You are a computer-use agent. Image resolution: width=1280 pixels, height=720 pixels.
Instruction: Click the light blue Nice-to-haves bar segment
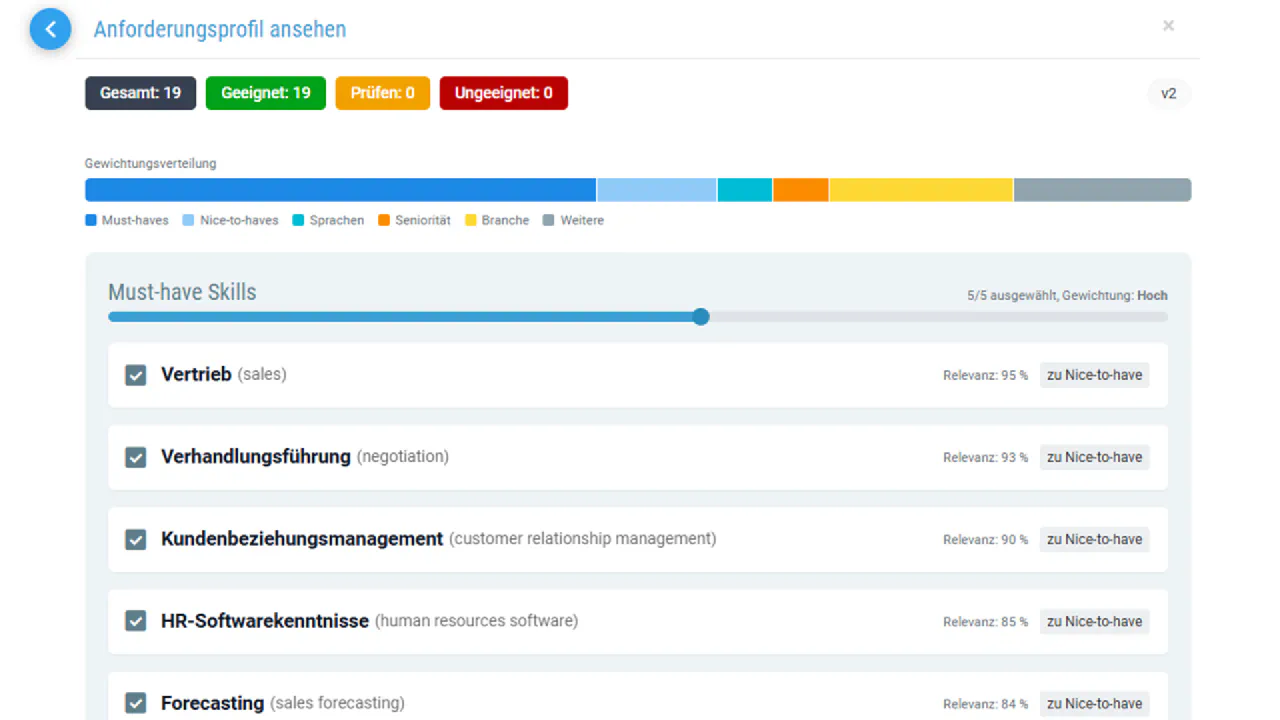(657, 190)
